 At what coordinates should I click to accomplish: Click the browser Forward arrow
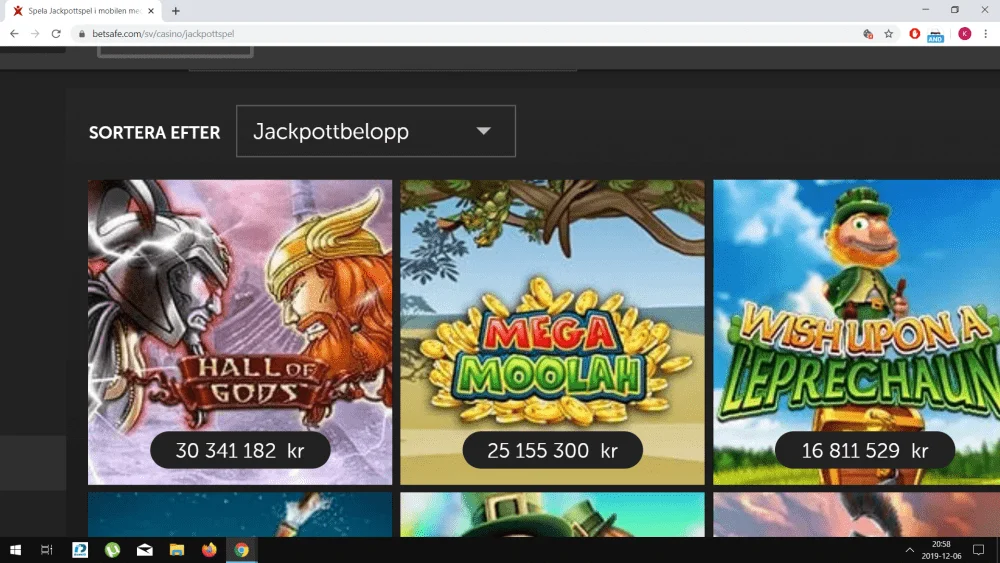click(x=35, y=34)
